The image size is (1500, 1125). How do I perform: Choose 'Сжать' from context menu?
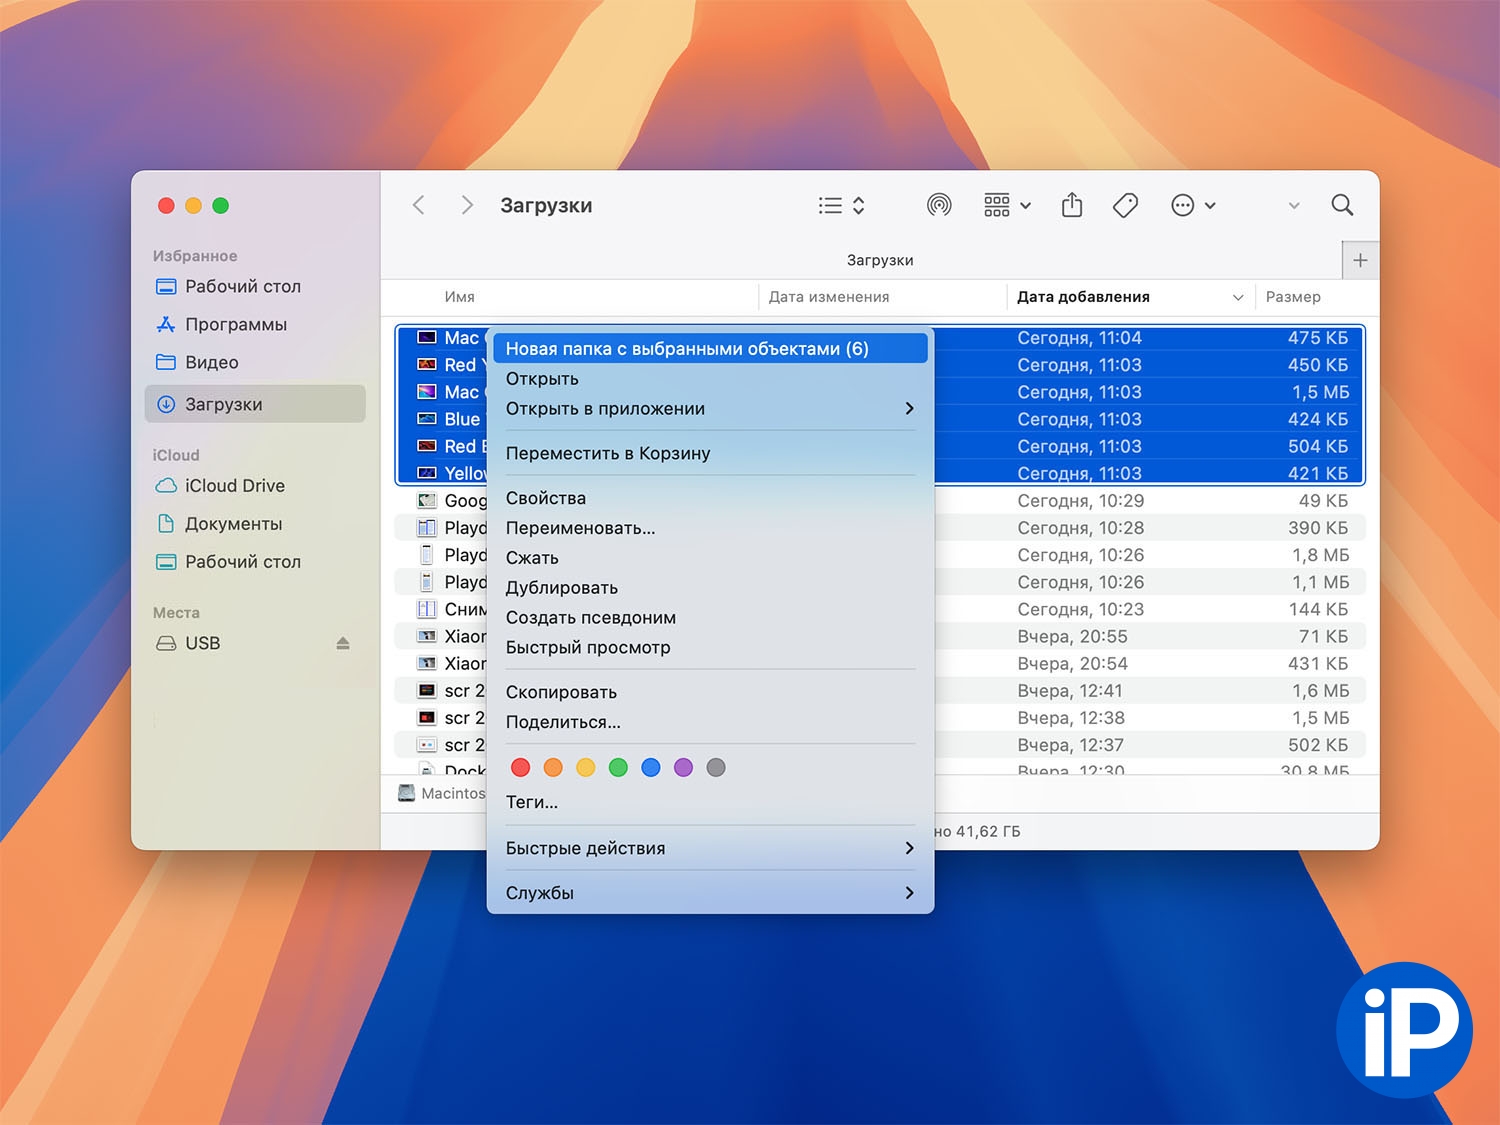532,558
